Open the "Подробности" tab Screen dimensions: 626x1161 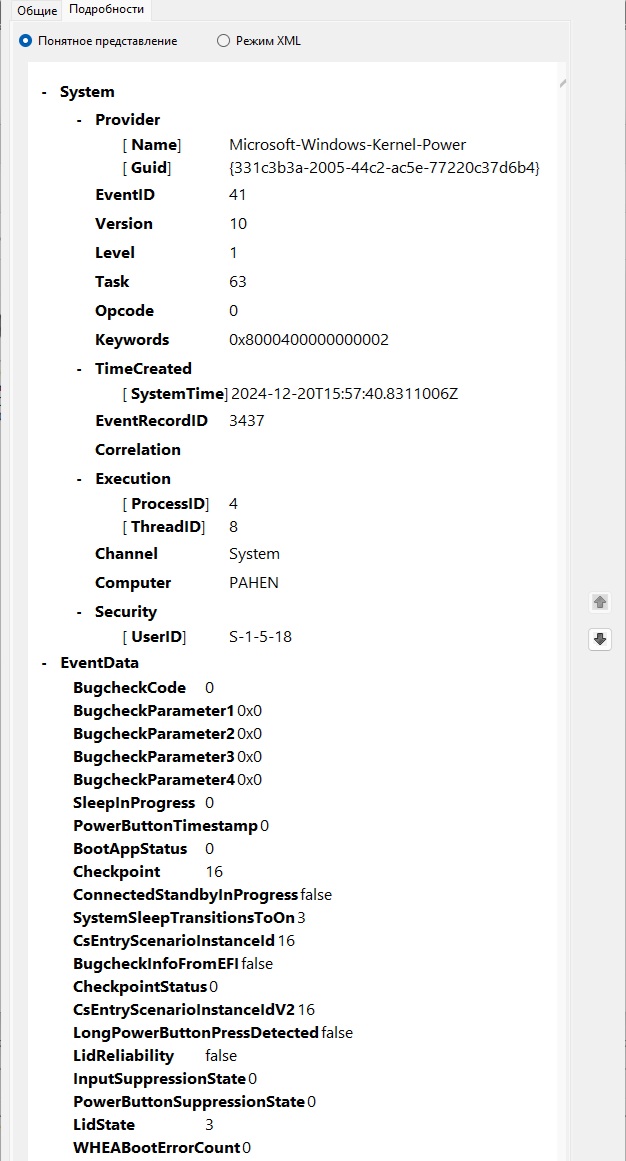[106, 10]
